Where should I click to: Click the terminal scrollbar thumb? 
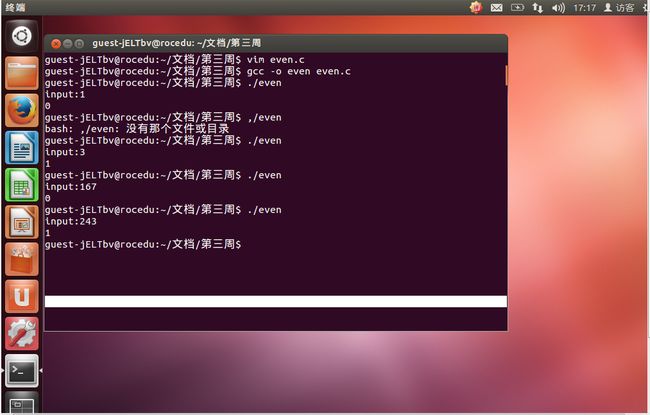point(506,75)
